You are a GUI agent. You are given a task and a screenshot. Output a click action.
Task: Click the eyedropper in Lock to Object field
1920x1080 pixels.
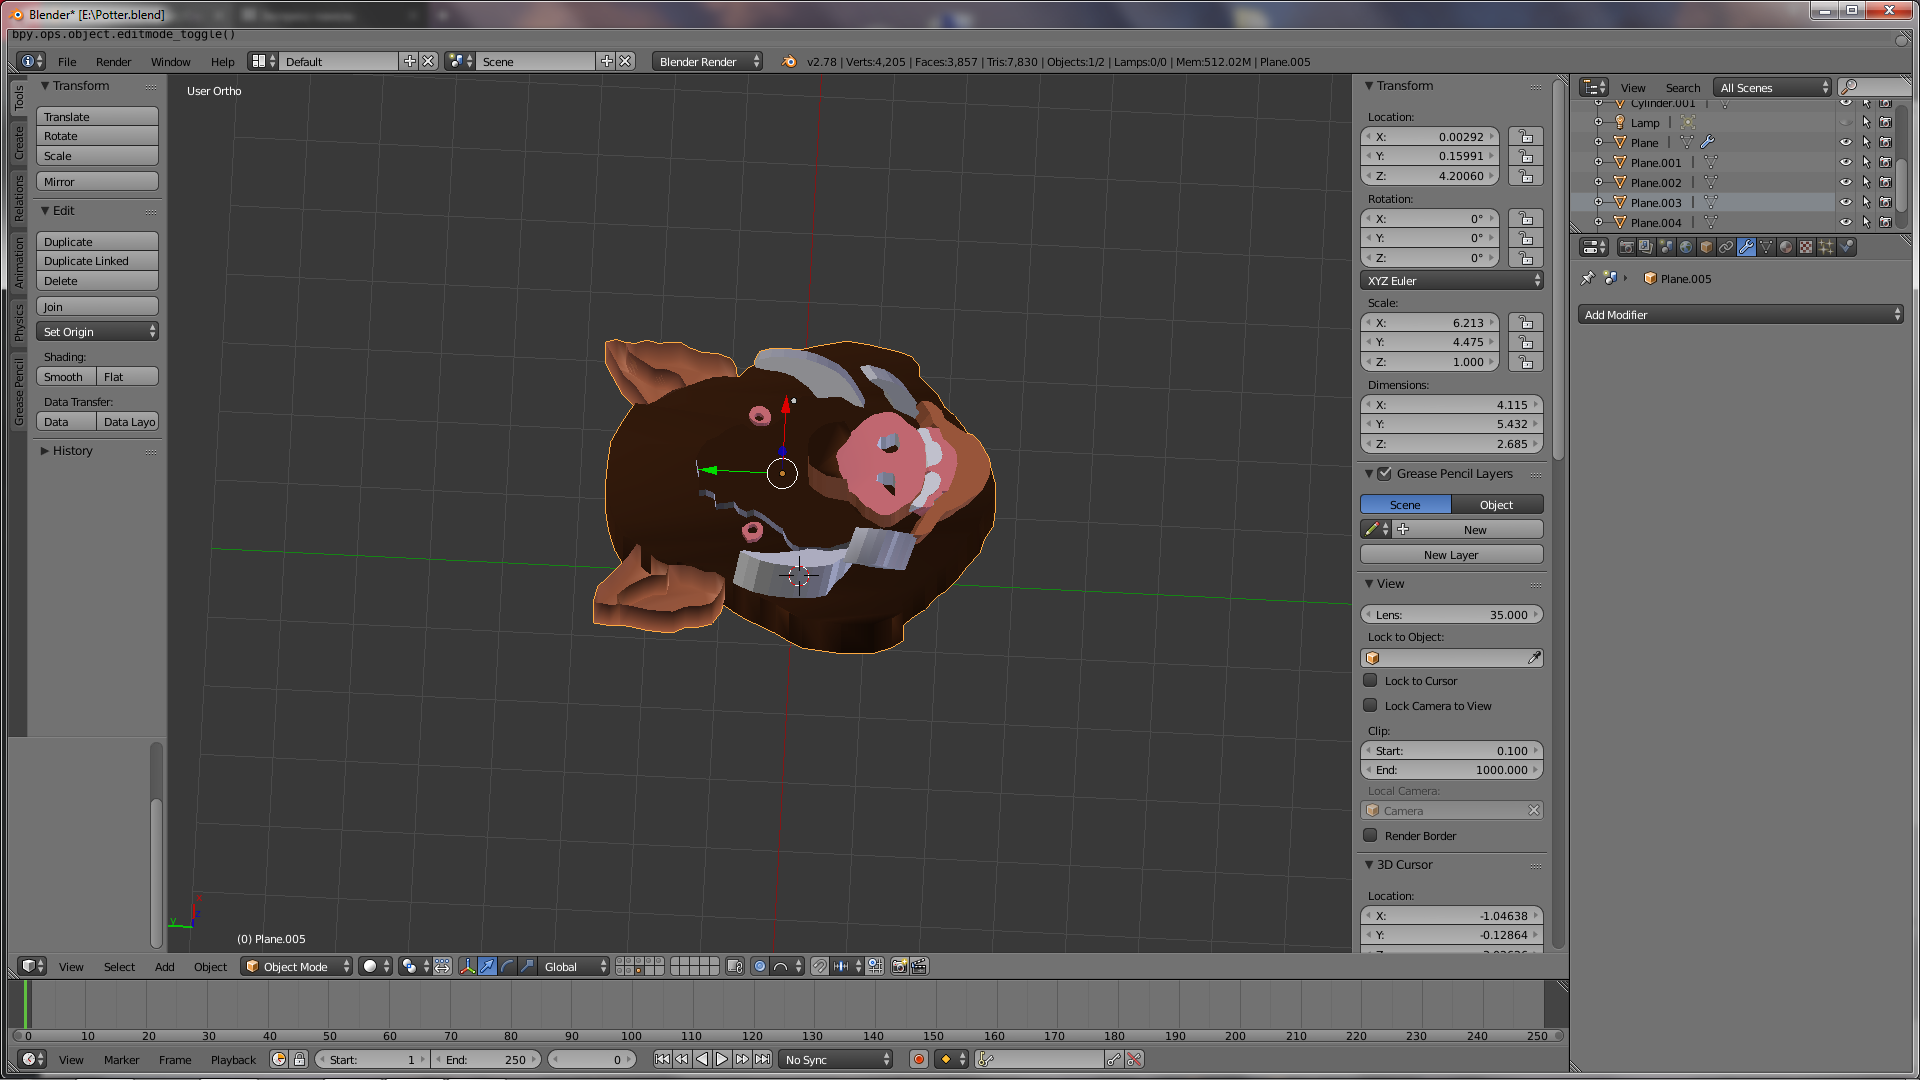pyautogui.click(x=1534, y=658)
